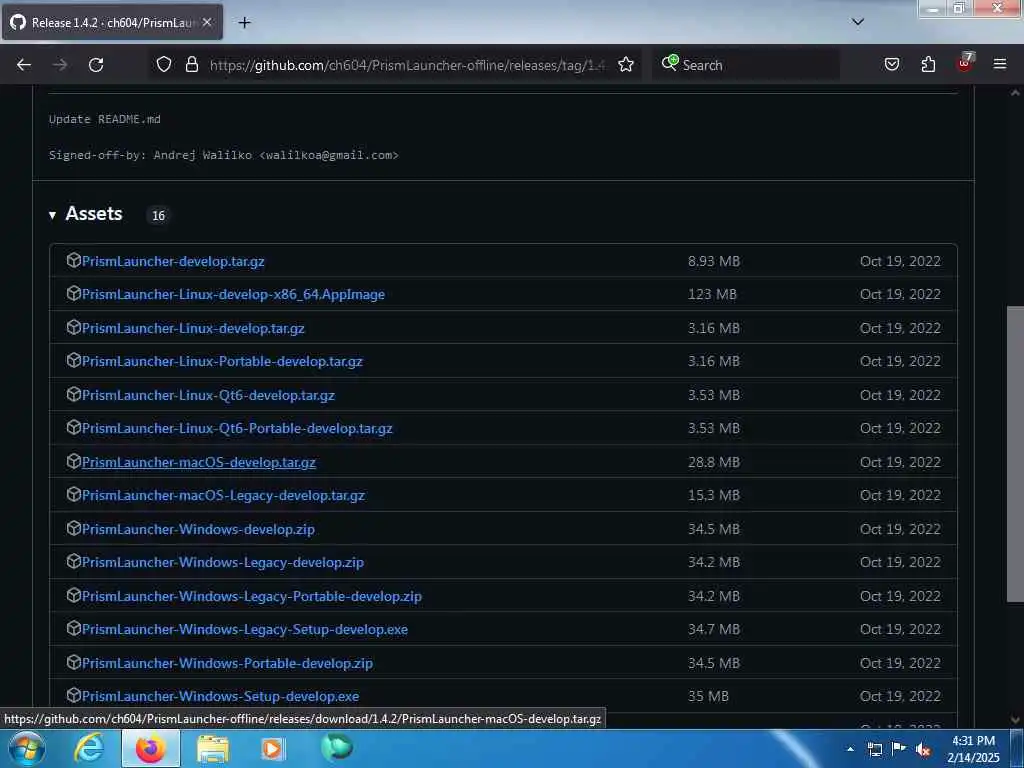The width and height of the screenshot is (1024, 768).
Task: Open the Firefox hamburger menu
Action: point(1000,64)
